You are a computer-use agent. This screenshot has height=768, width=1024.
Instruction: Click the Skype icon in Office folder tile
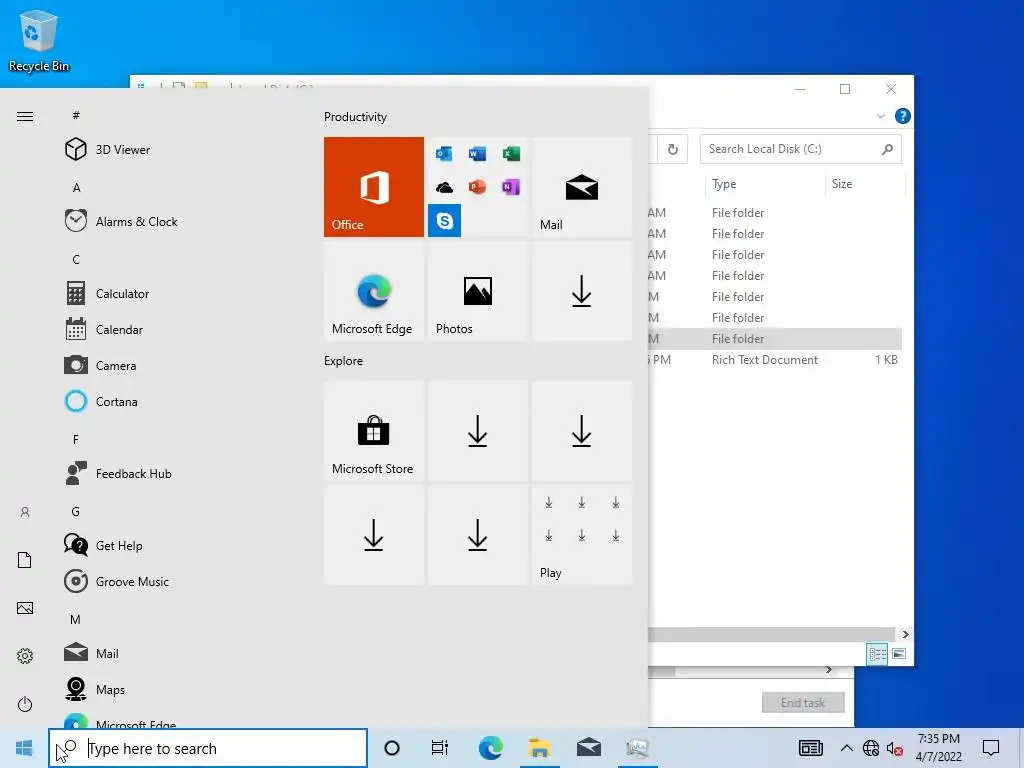coord(444,220)
